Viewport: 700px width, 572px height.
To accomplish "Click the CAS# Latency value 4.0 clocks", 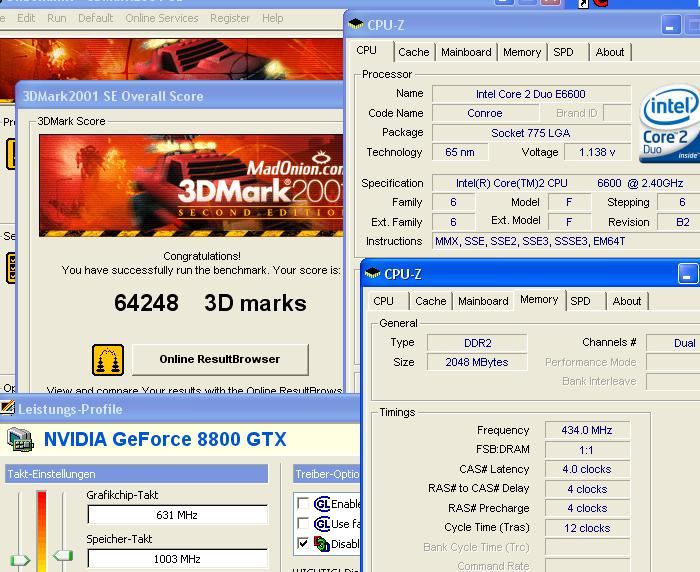I will [587, 470].
